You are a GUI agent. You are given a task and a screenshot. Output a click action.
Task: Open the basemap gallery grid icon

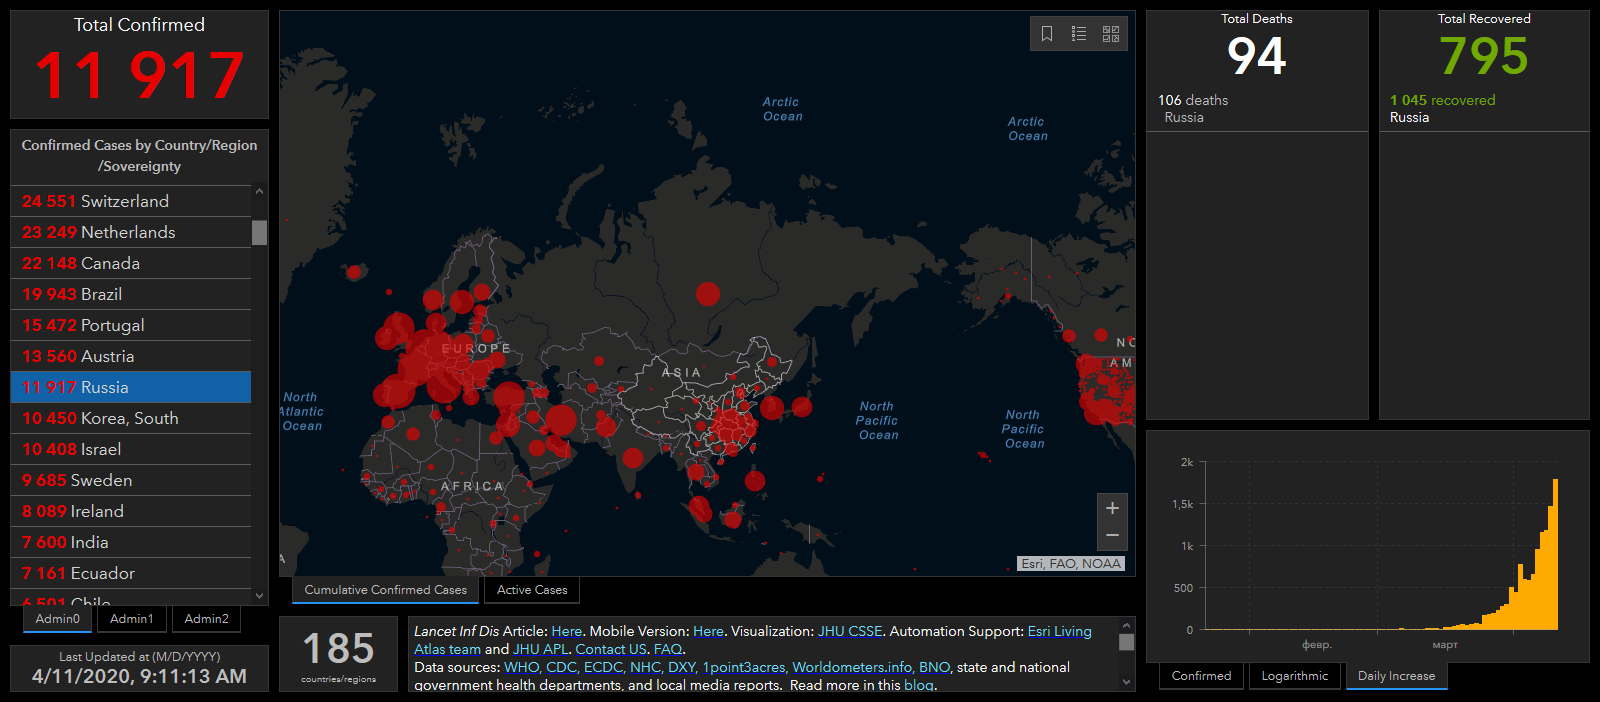pyautogui.click(x=1111, y=34)
